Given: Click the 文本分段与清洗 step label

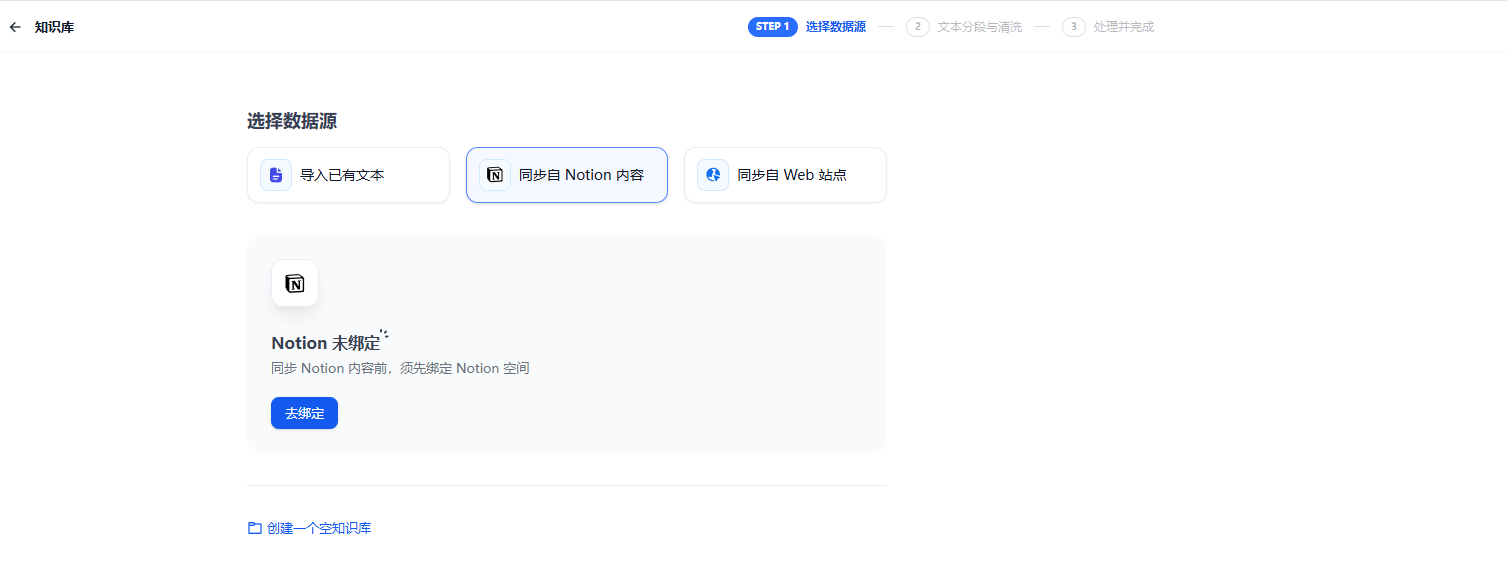Looking at the screenshot, I should pyautogui.click(x=980, y=27).
